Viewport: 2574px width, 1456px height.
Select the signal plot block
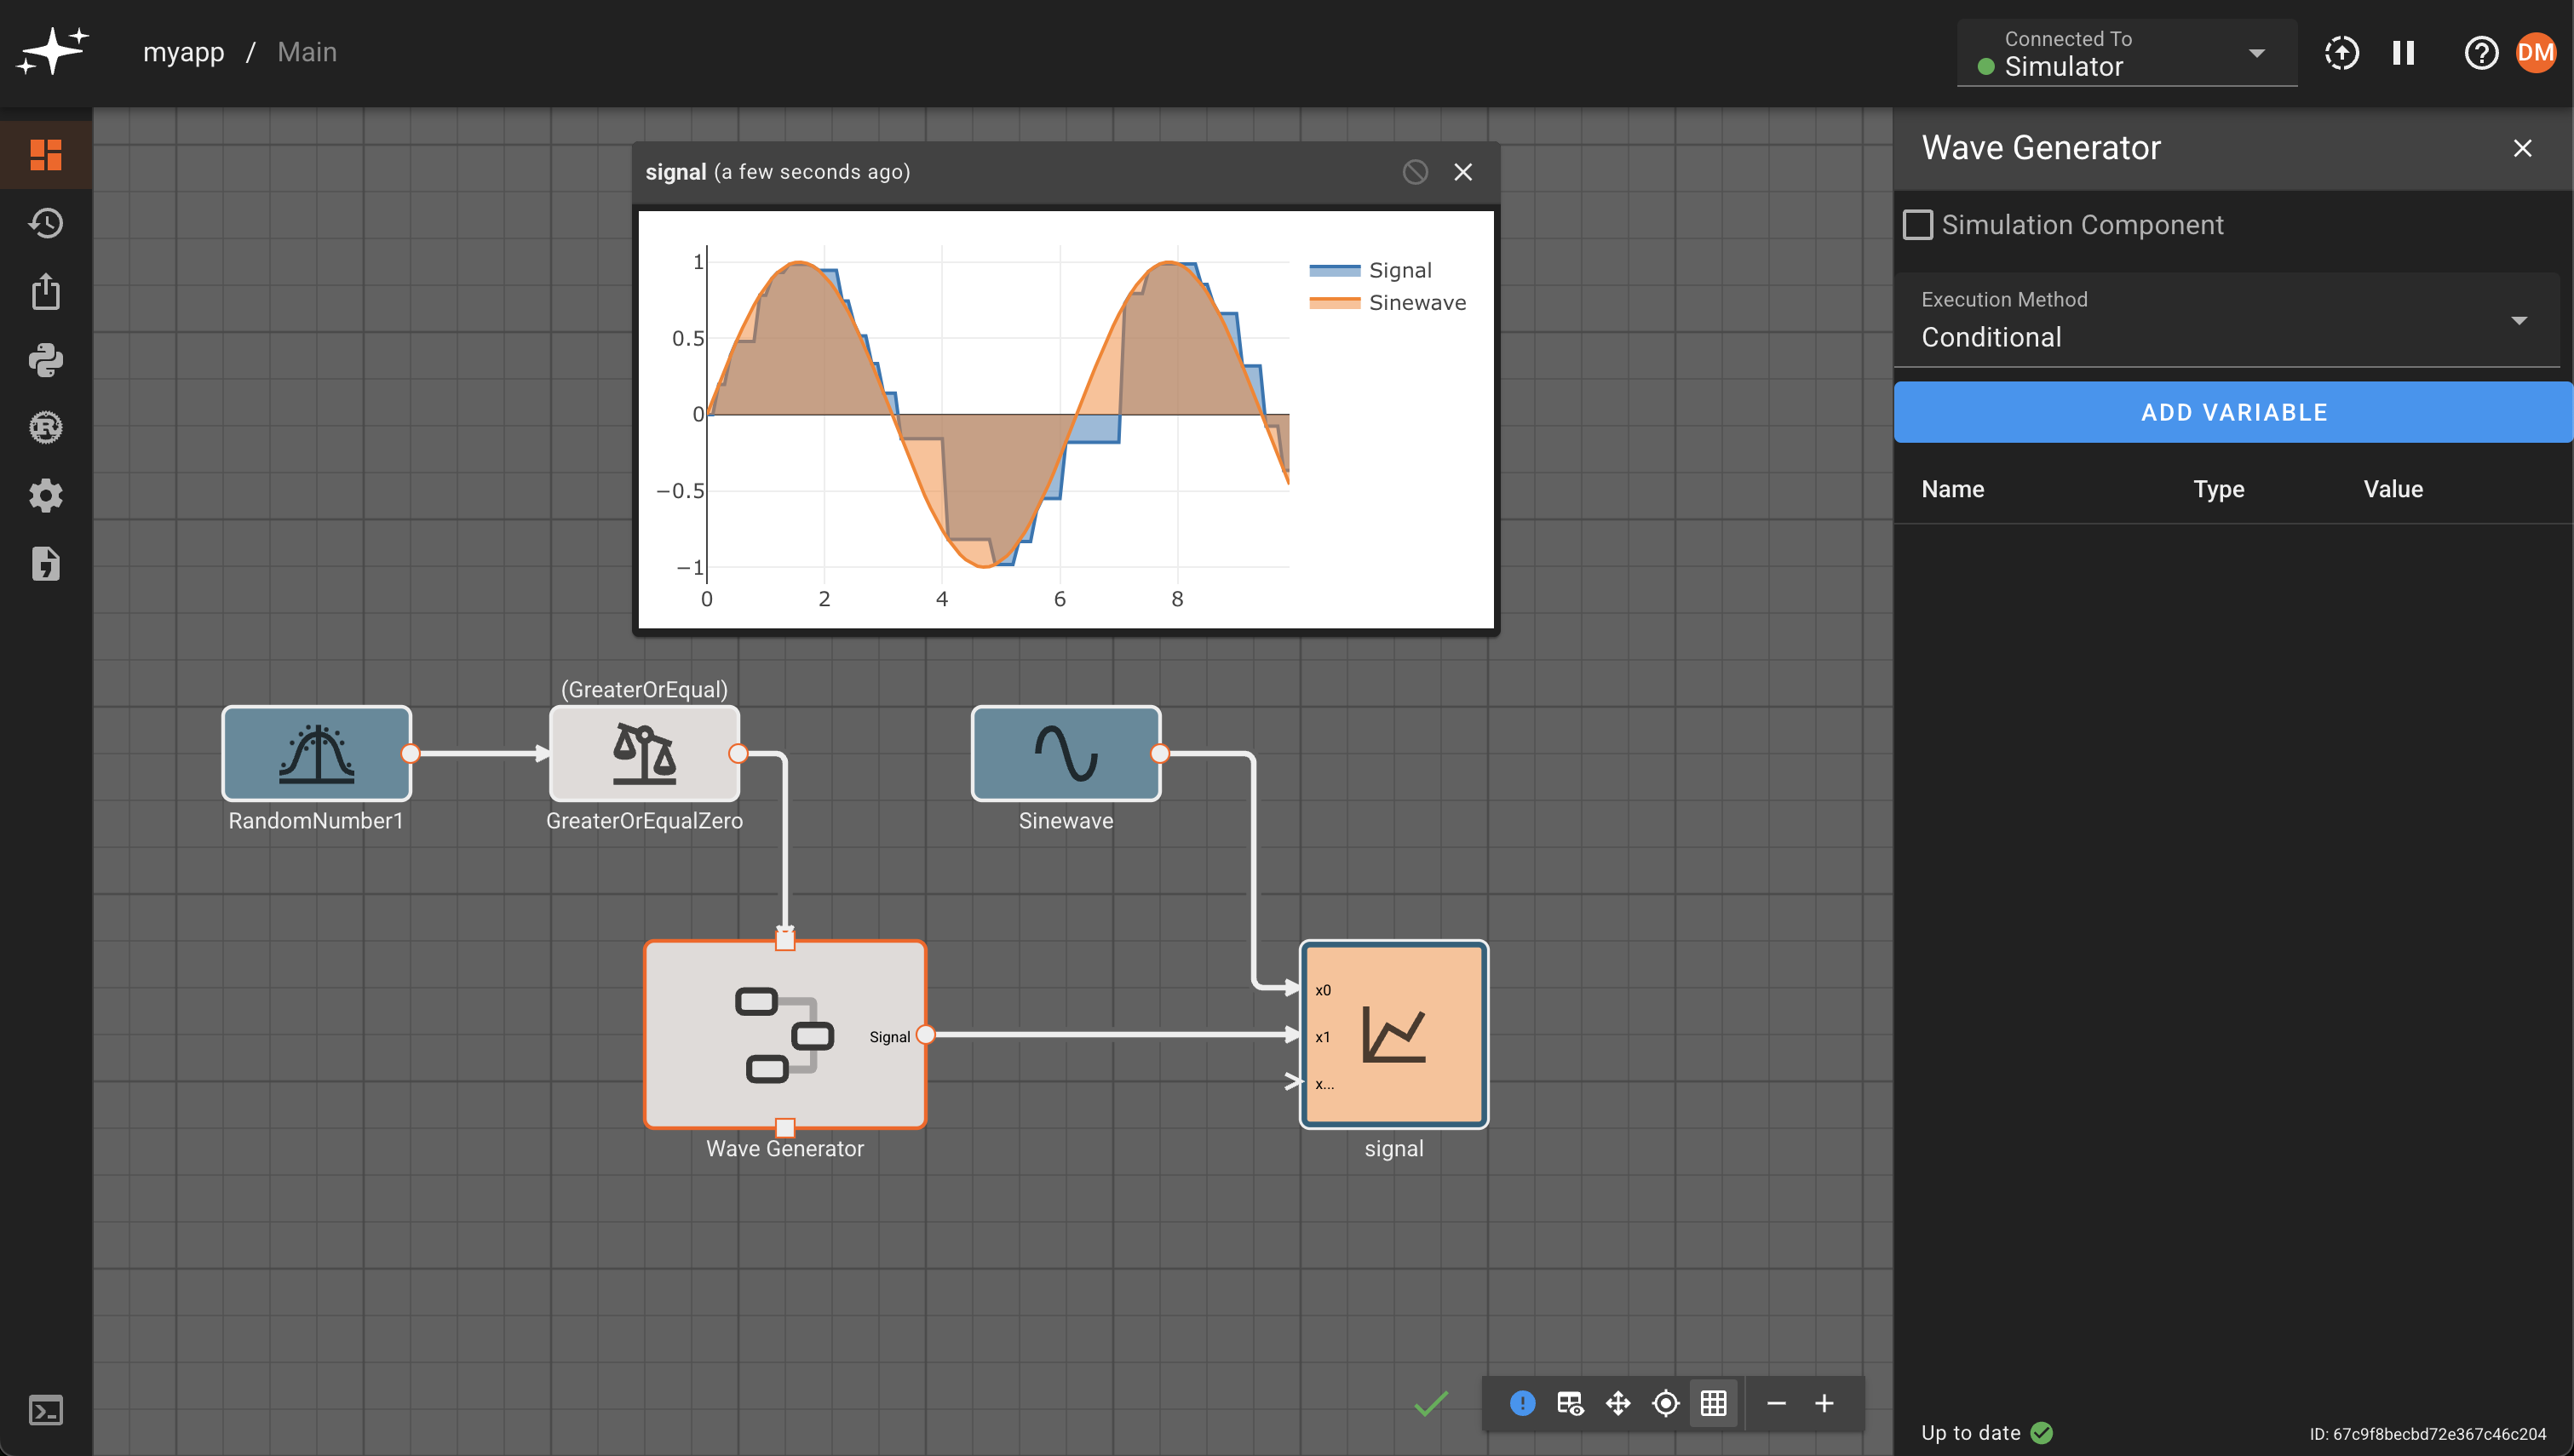(x=1394, y=1035)
